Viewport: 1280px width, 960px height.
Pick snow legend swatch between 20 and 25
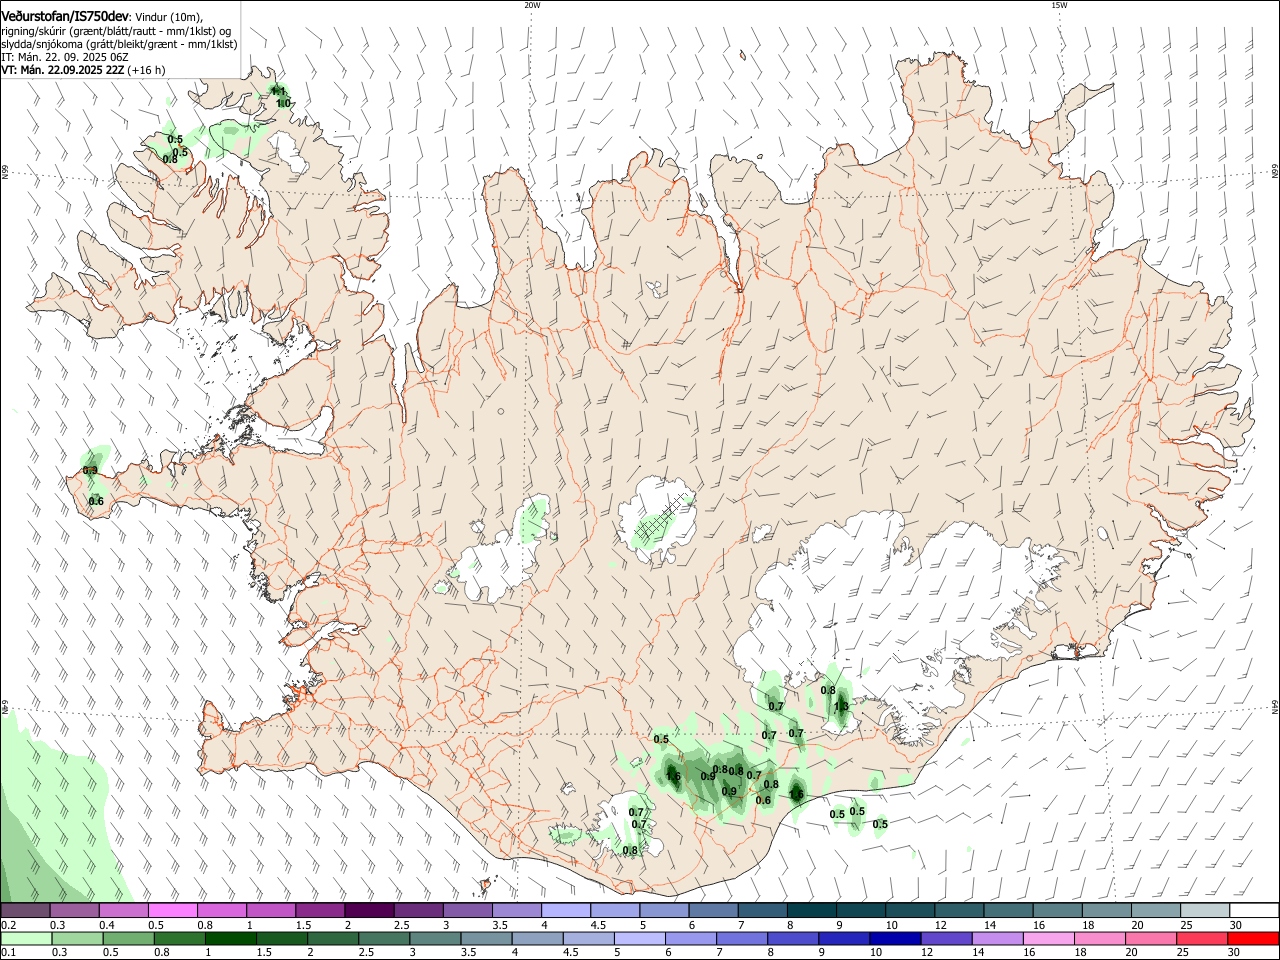pyautogui.click(x=1155, y=910)
